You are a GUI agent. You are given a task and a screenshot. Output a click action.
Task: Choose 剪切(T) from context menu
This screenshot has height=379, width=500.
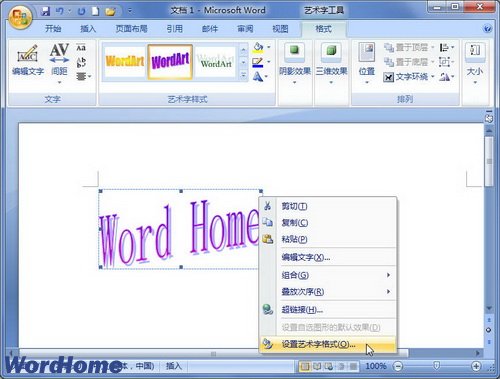328,206
